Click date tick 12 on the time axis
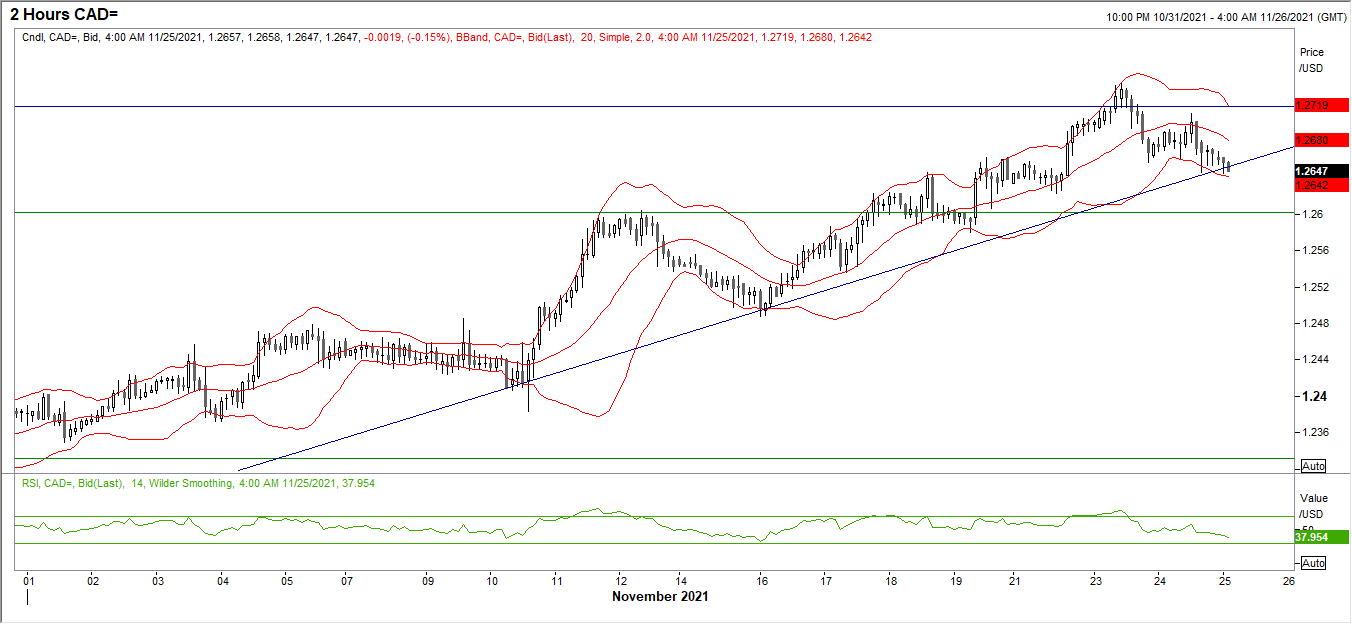This screenshot has height=624, width=1352. [x=621, y=580]
